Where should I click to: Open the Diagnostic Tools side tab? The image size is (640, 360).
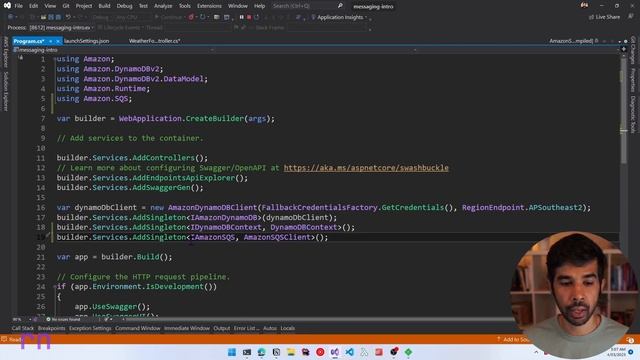[633, 114]
